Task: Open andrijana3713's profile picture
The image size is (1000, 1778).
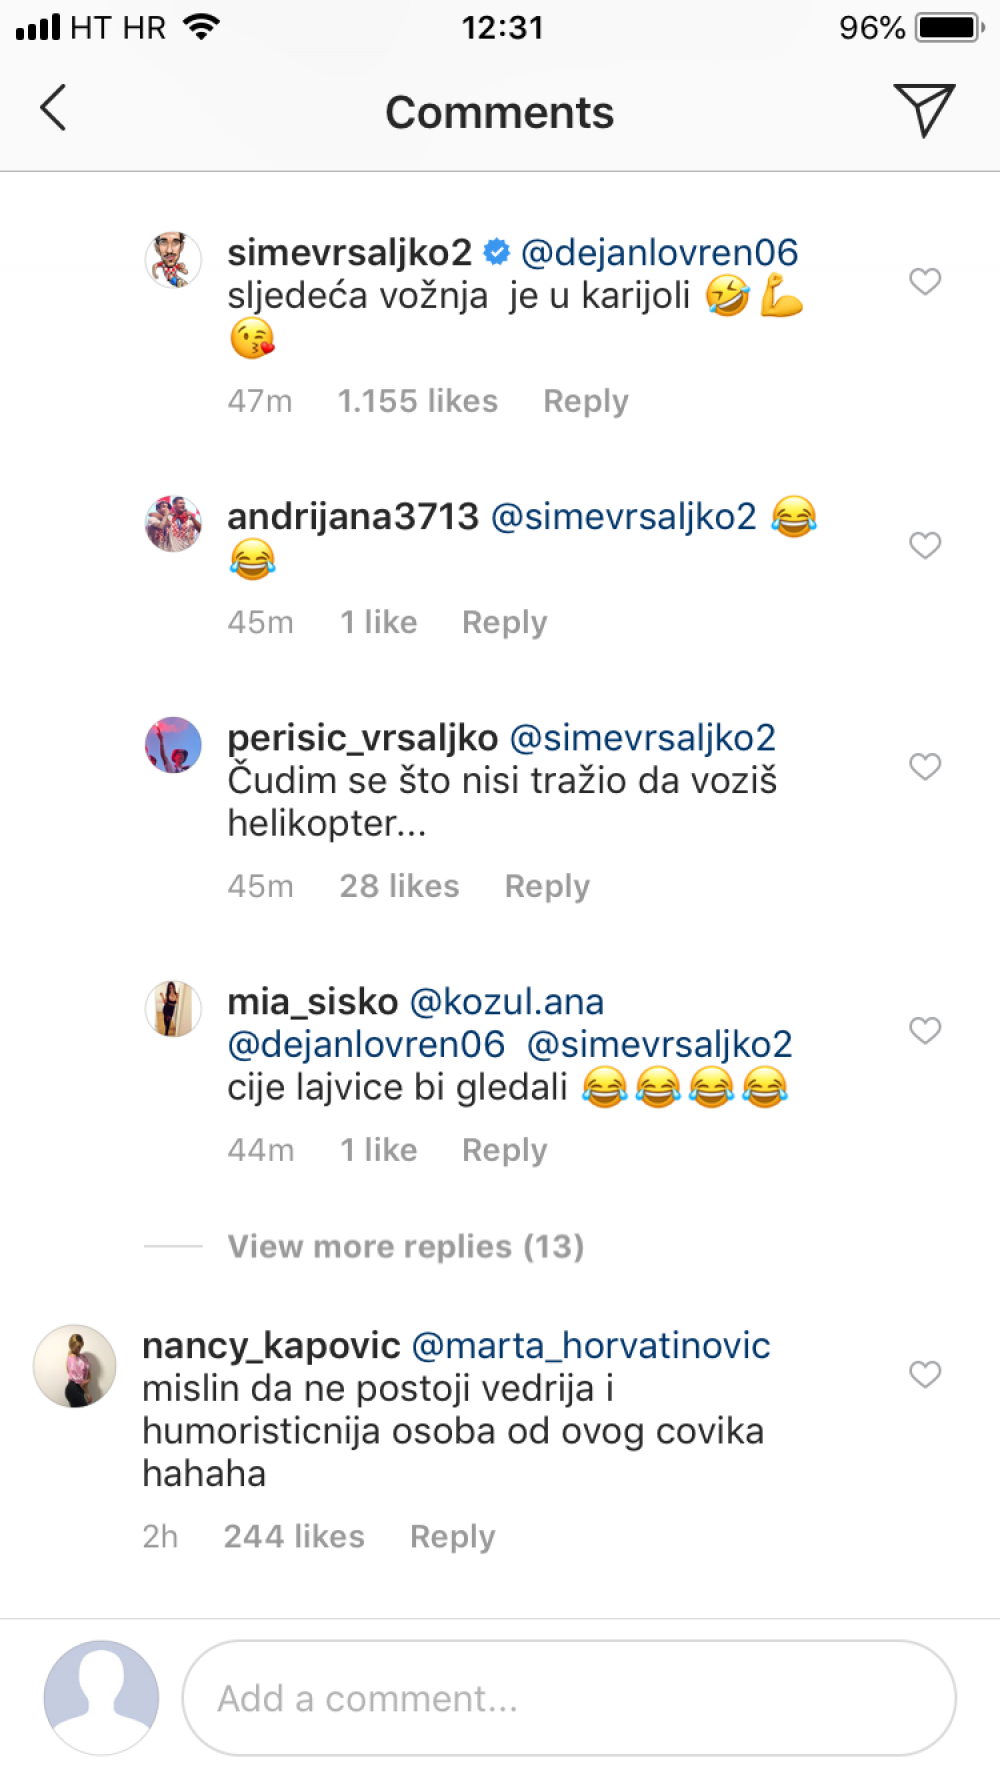Action: [x=174, y=524]
